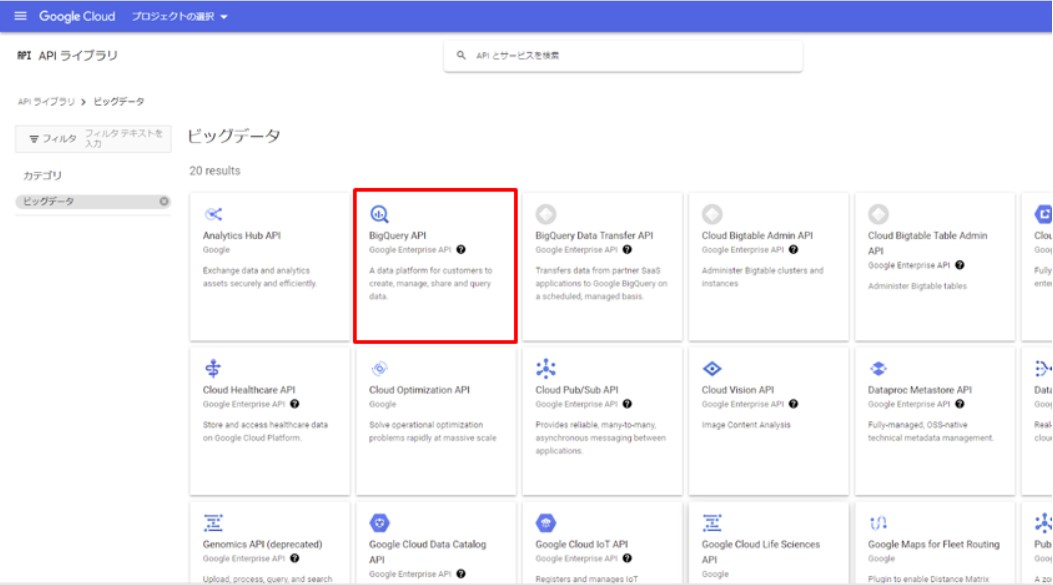The height and width of the screenshot is (585, 1053).
Task: Click the search magnifier icon
Action: [x=461, y=55]
